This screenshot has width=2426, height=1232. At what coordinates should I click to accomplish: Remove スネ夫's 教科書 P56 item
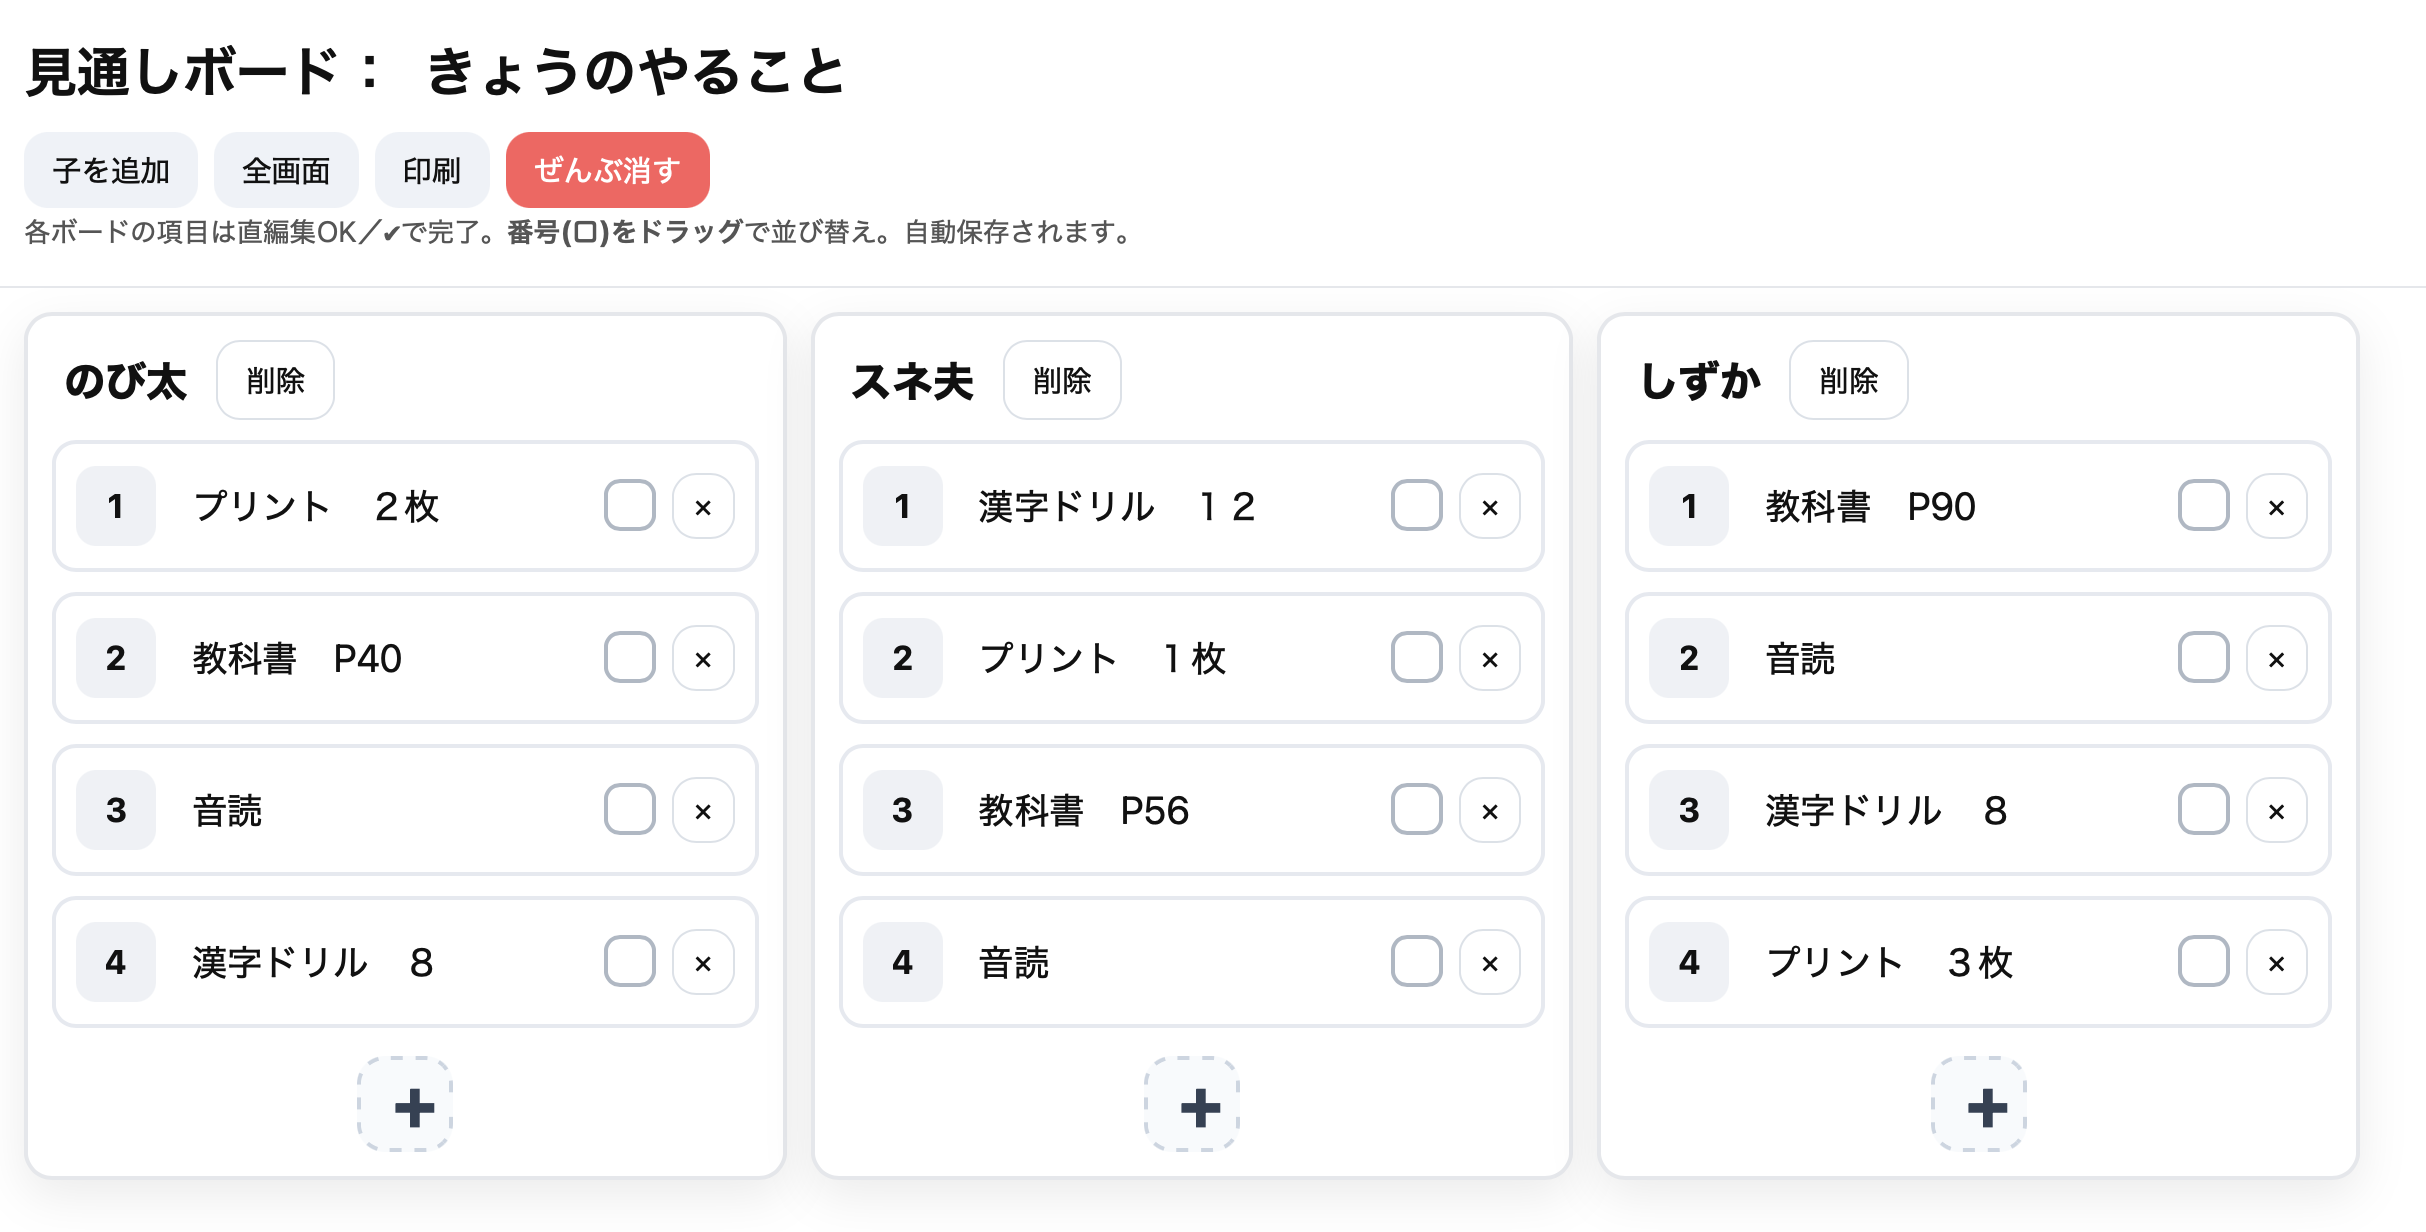click(1489, 811)
